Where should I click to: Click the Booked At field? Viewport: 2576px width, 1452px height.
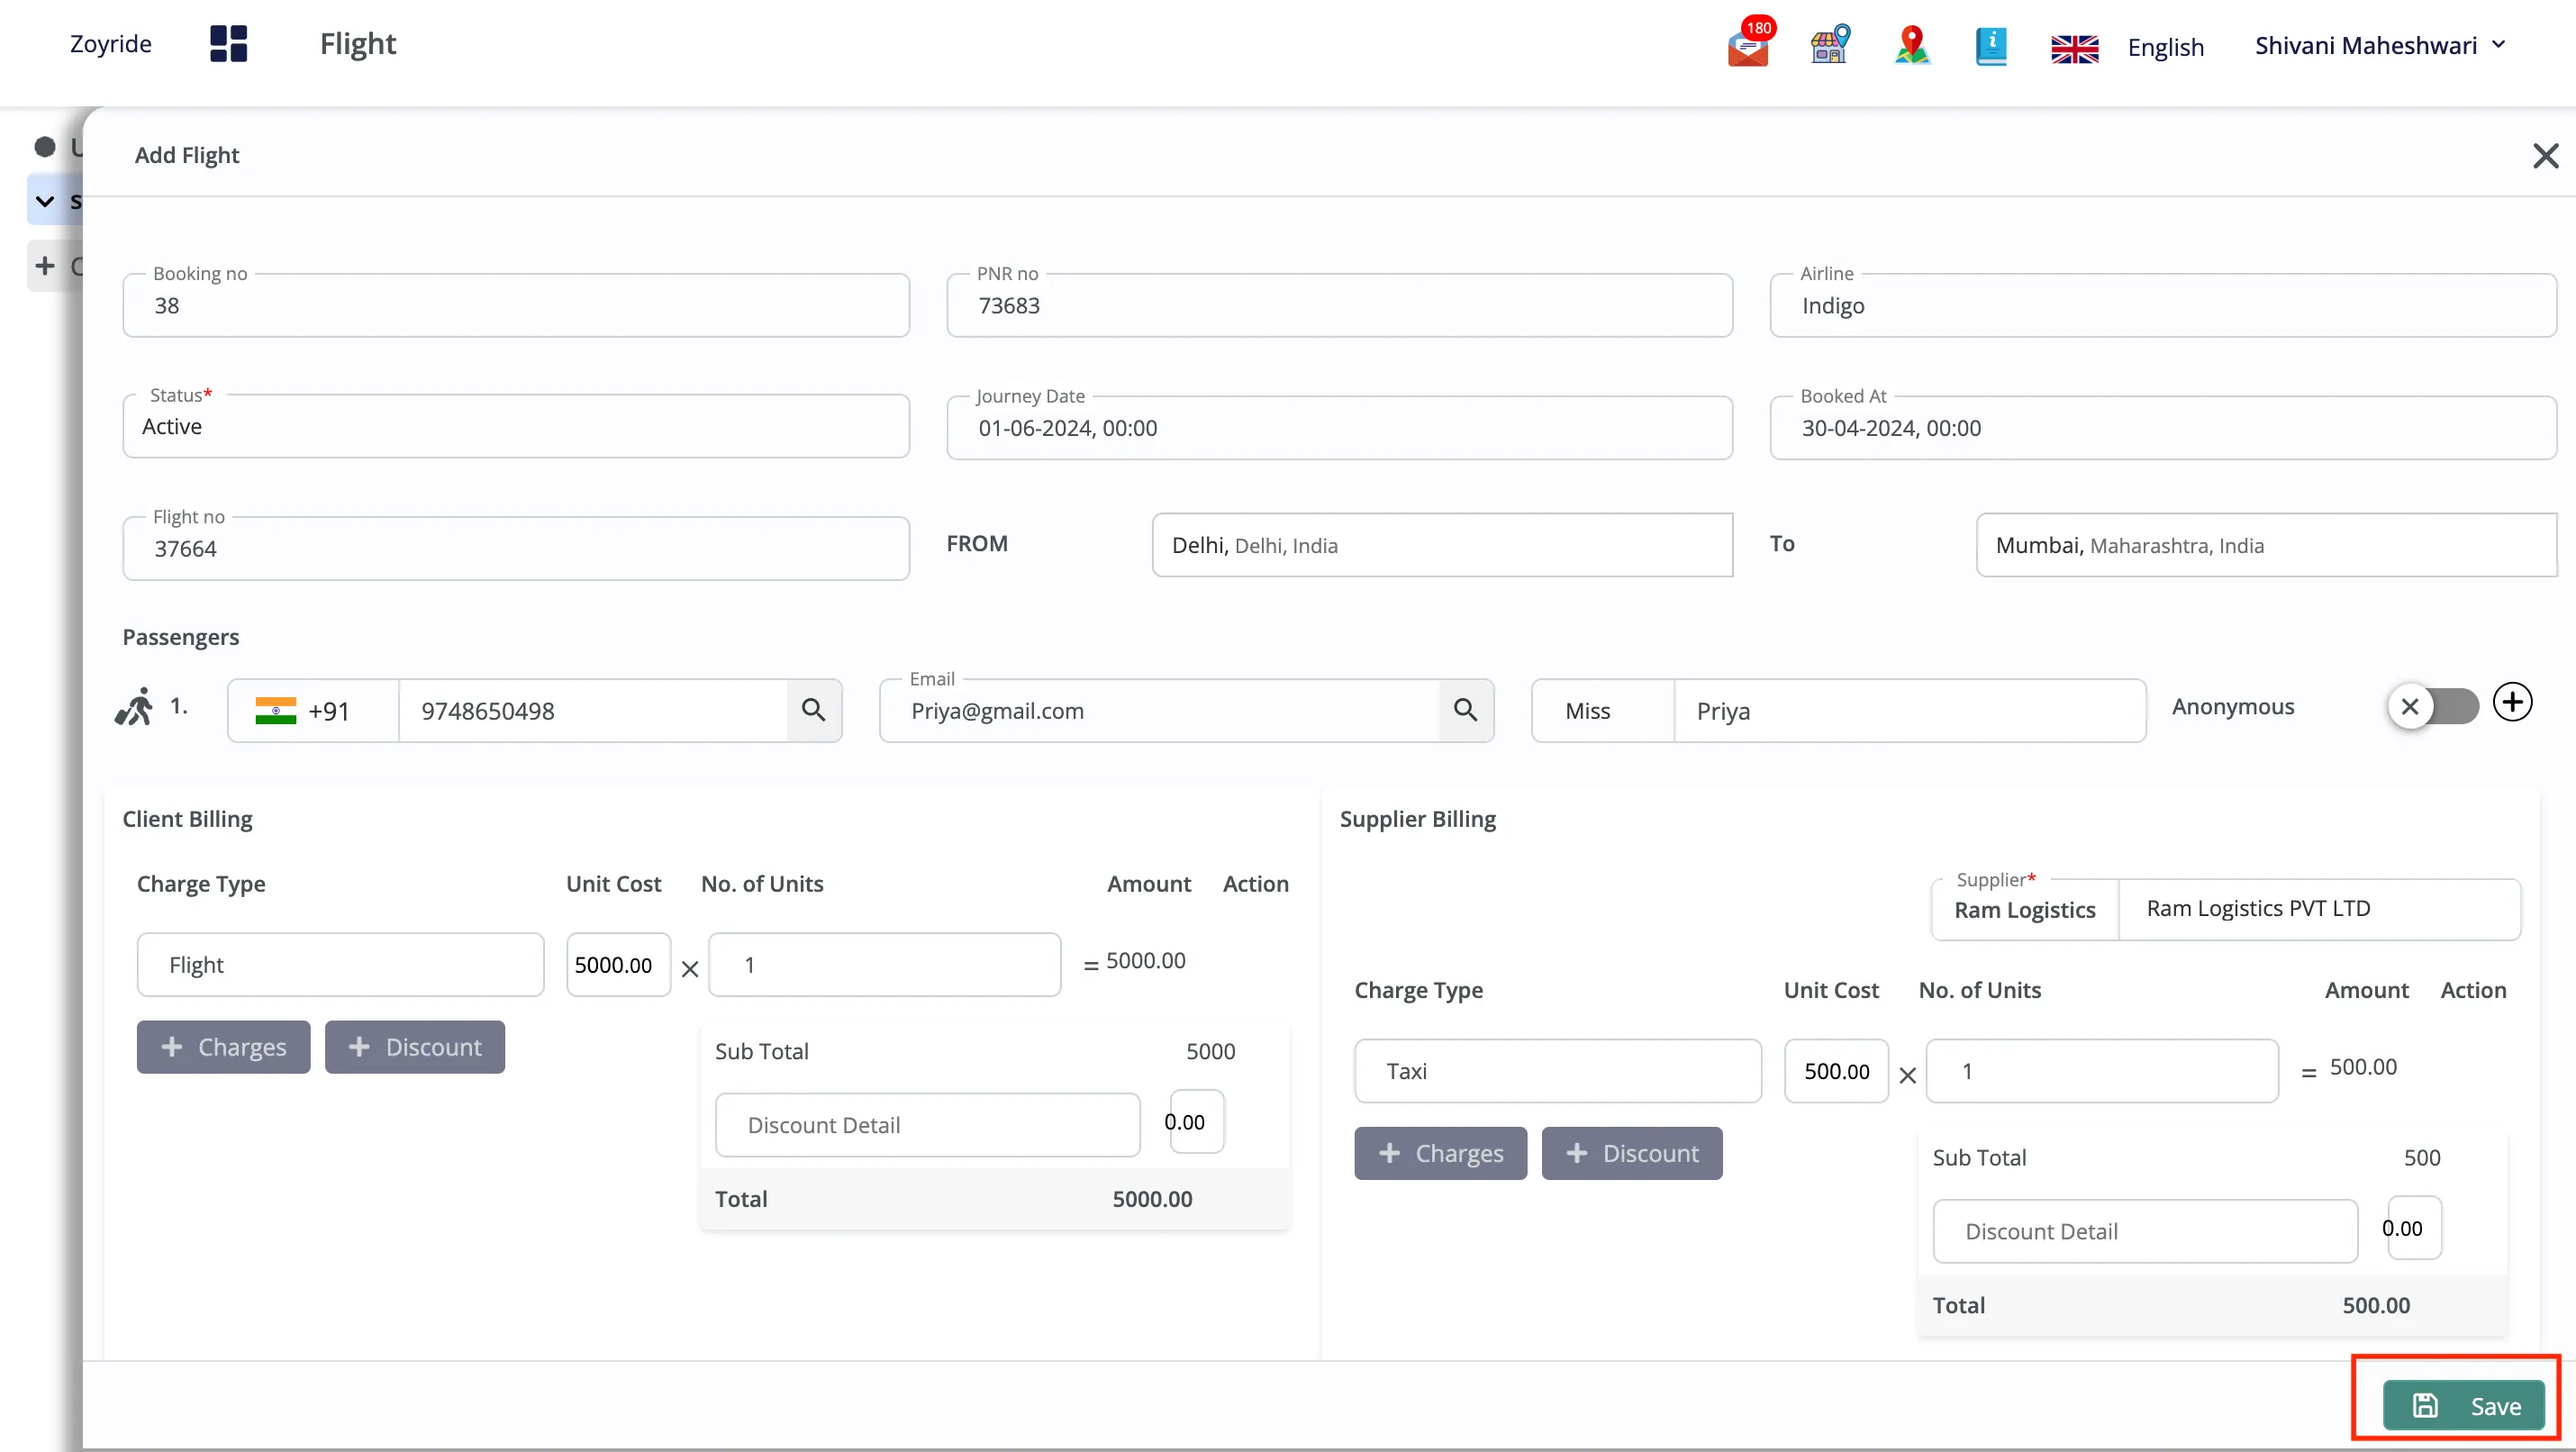pos(2163,427)
